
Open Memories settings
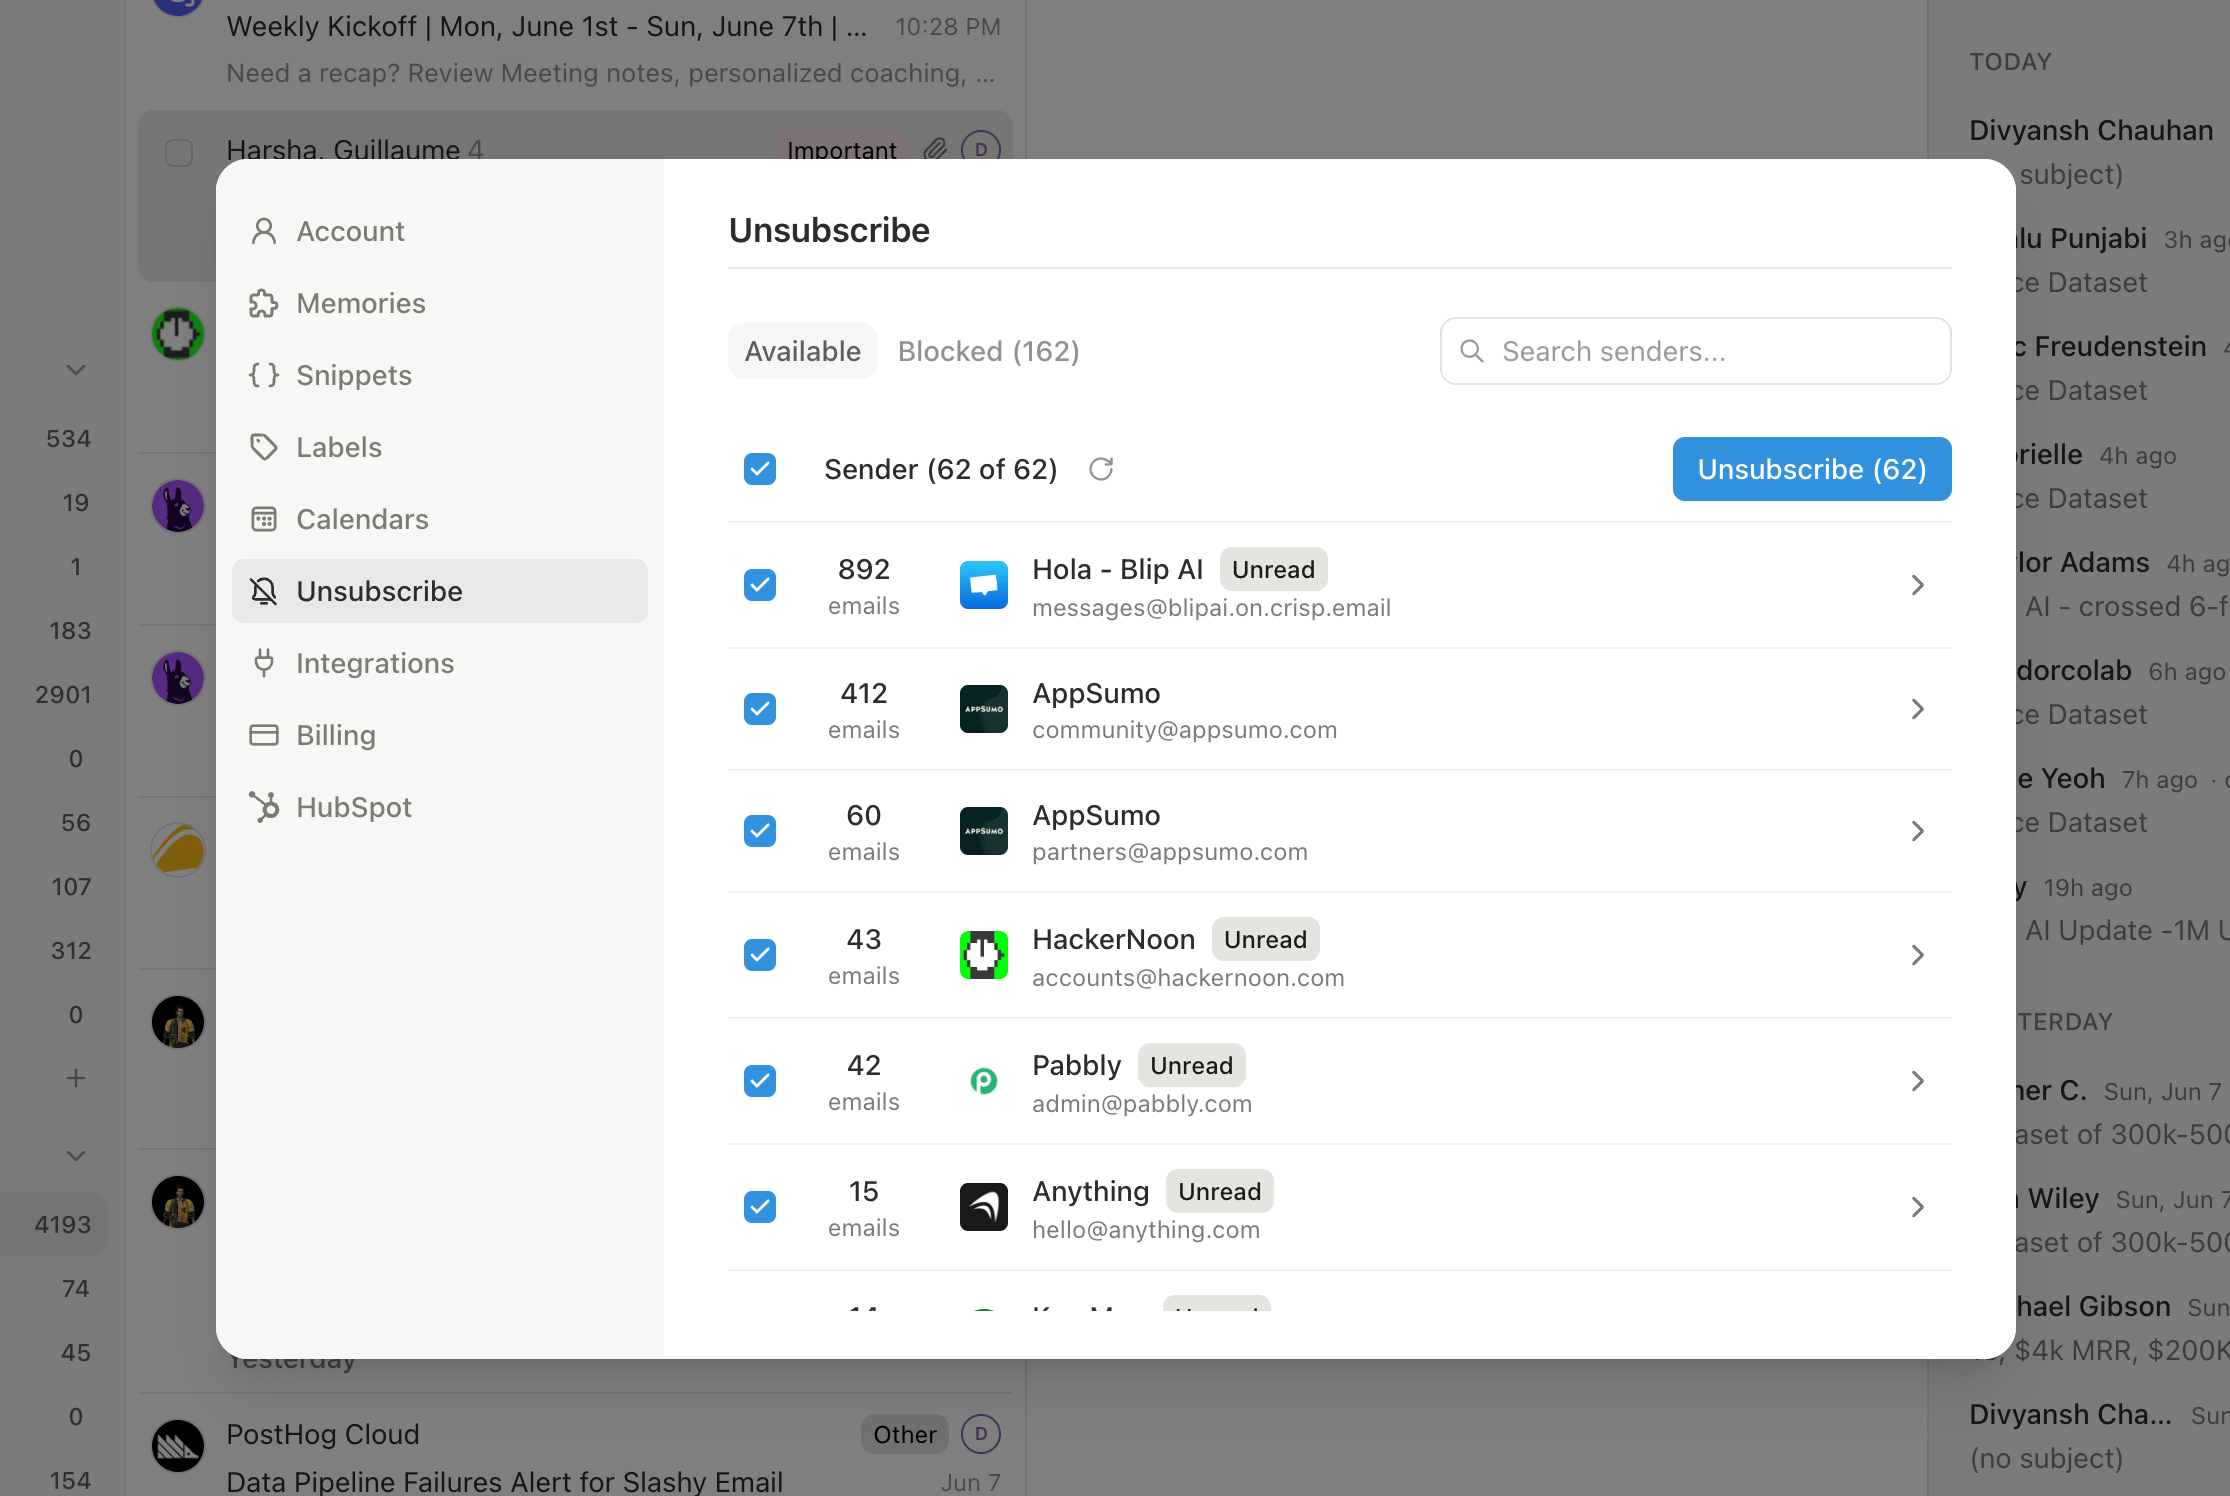(x=440, y=303)
